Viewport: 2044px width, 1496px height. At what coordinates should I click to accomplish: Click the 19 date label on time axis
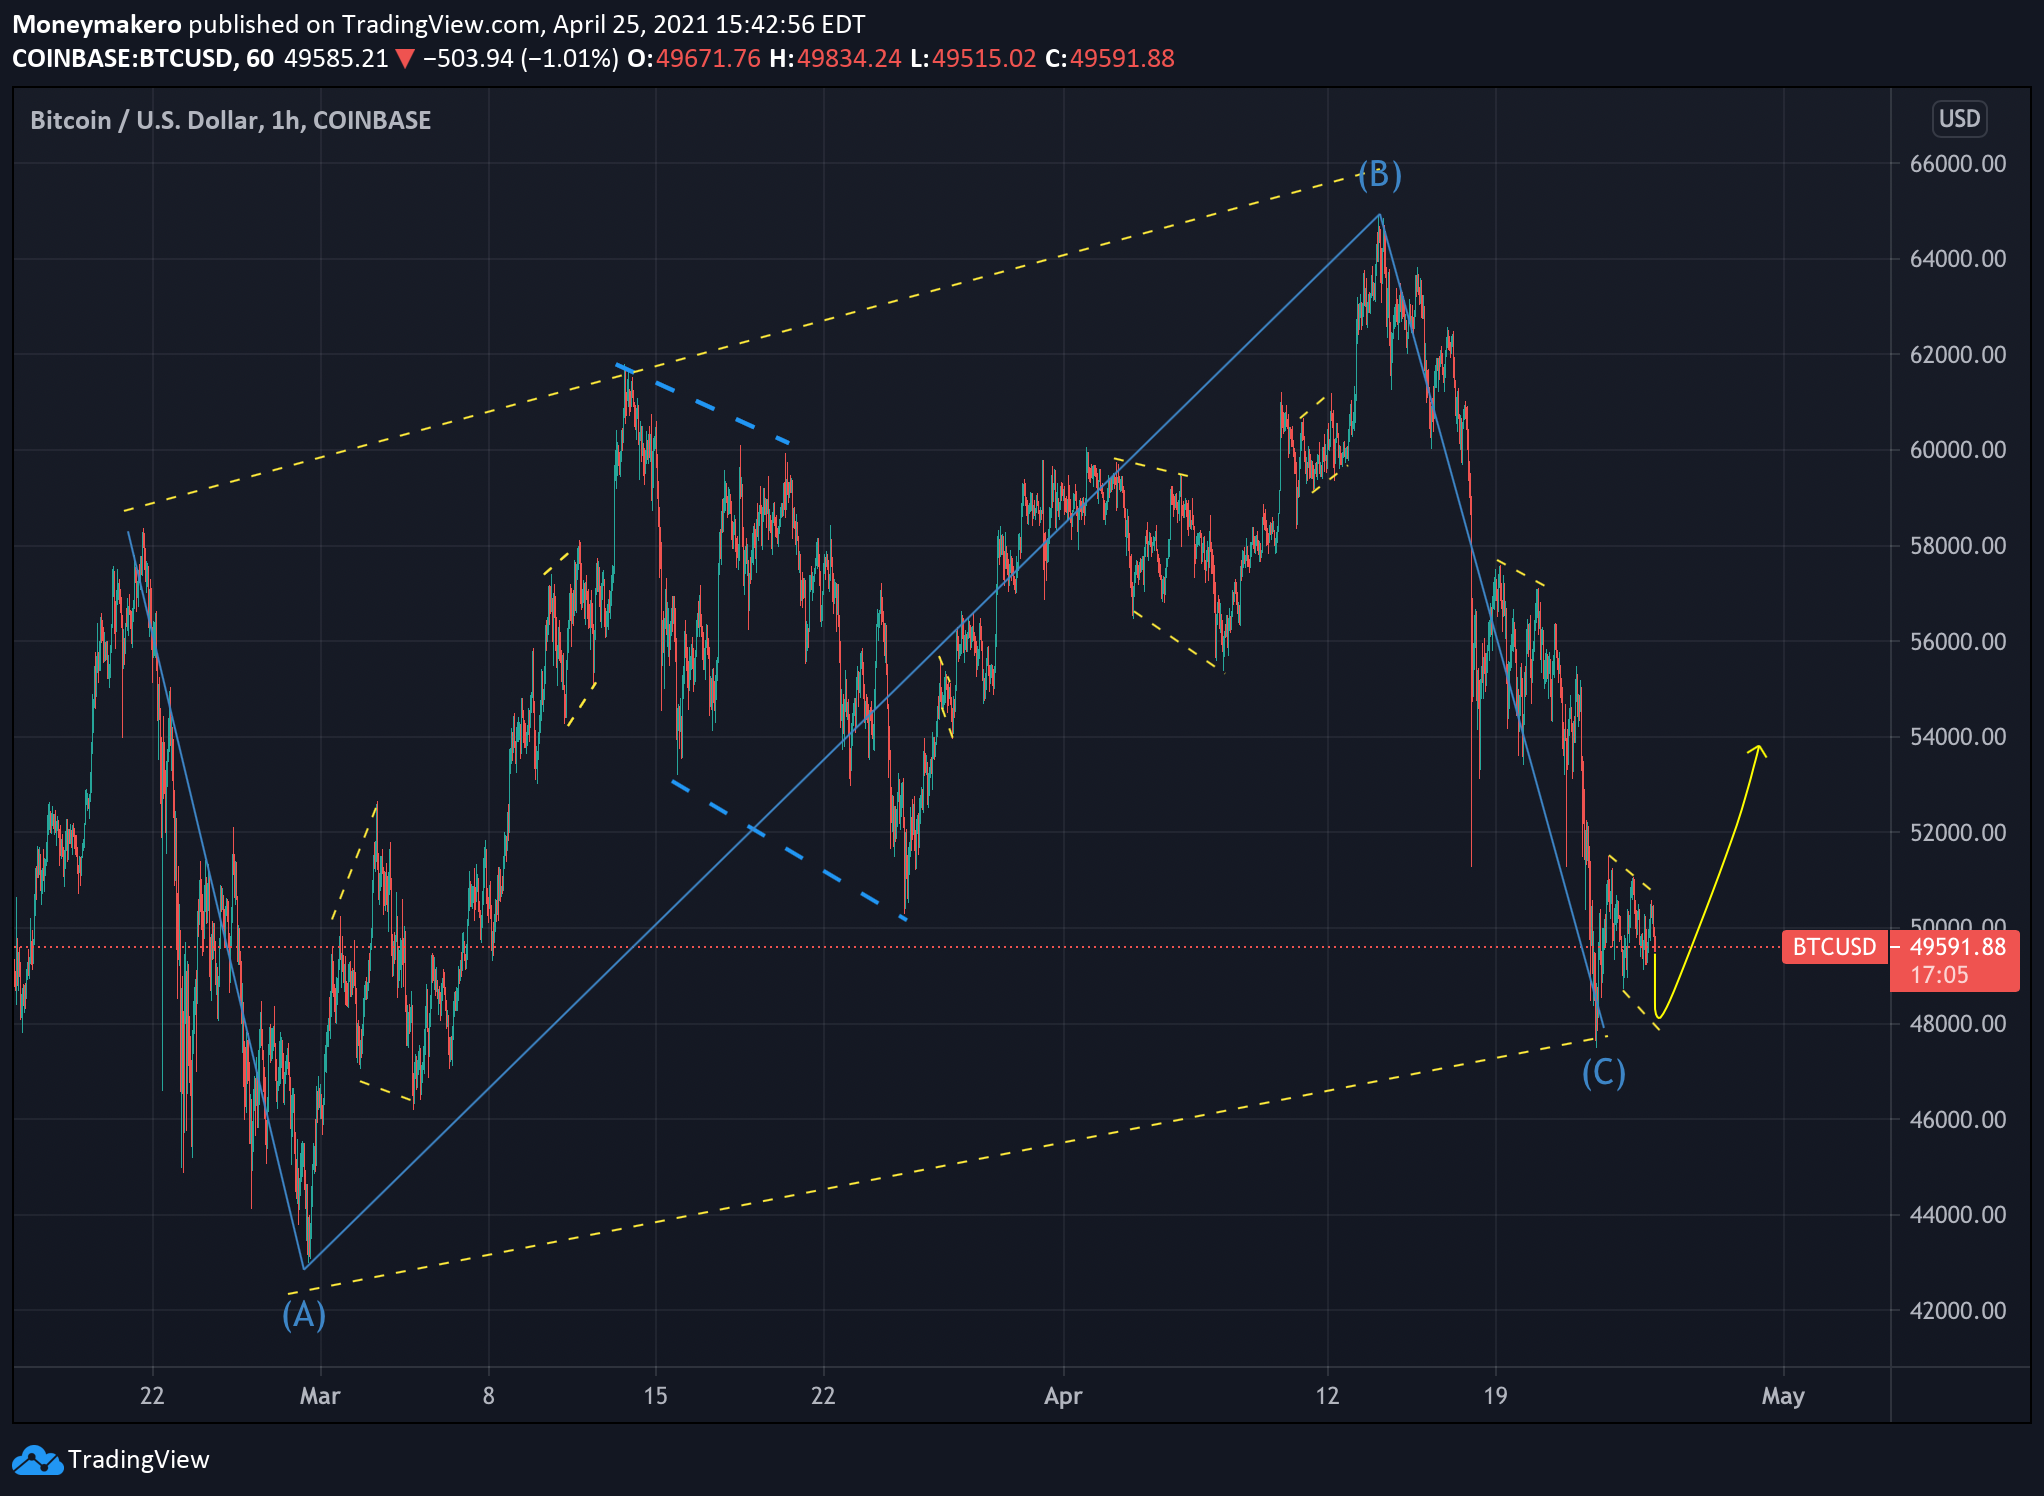pyautogui.click(x=1495, y=1396)
